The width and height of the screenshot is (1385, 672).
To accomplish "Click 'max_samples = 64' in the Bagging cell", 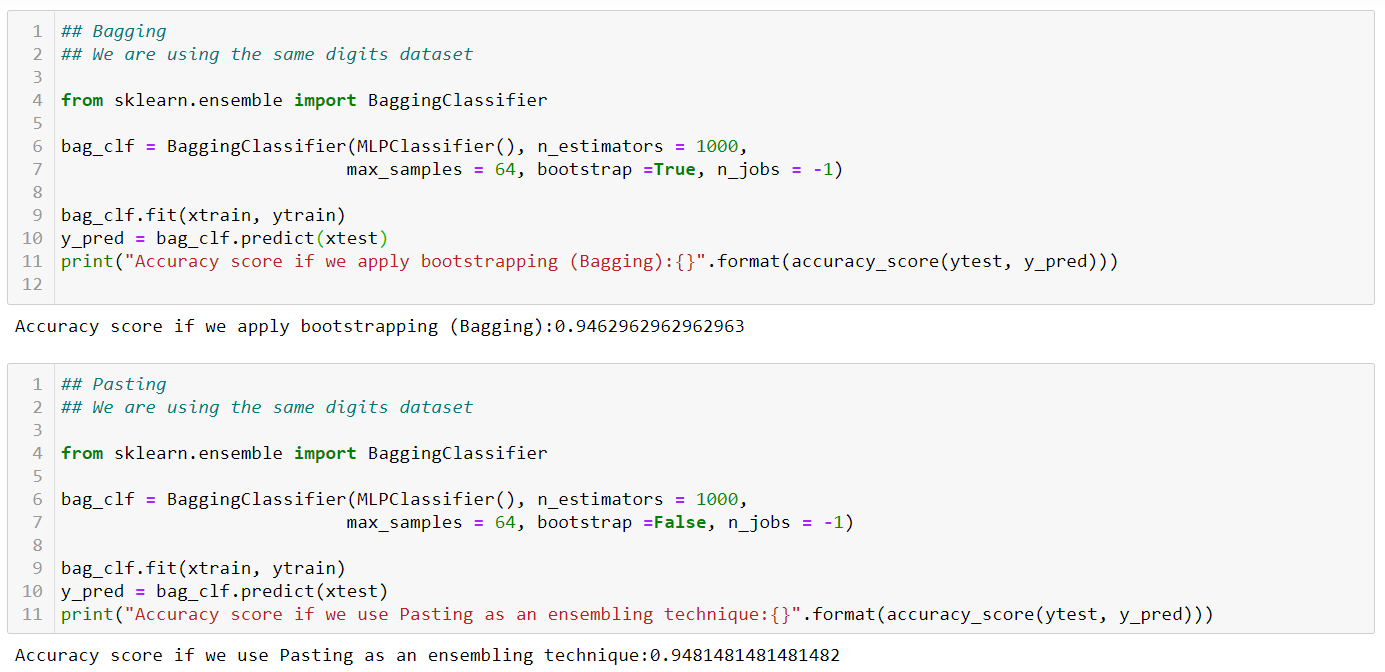I will [431, 169].
